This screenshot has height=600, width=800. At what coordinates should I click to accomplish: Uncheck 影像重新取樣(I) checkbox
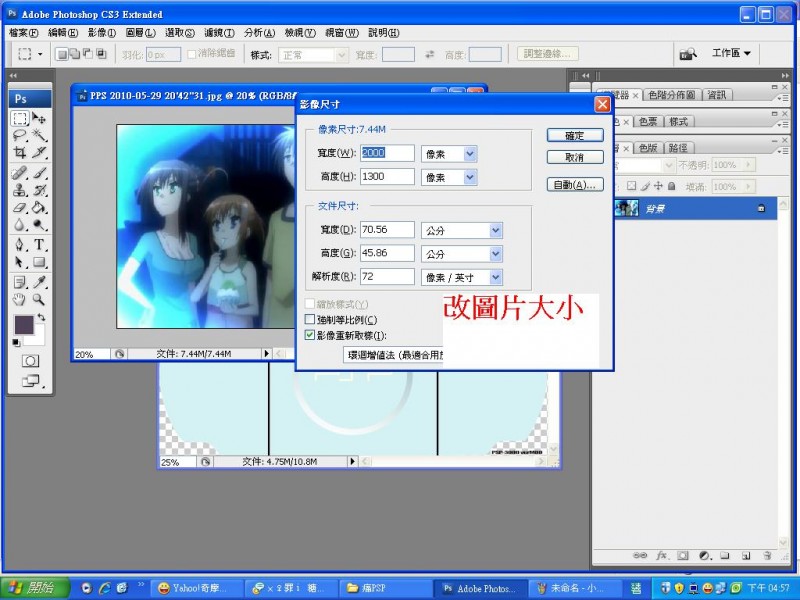(310, 335)
